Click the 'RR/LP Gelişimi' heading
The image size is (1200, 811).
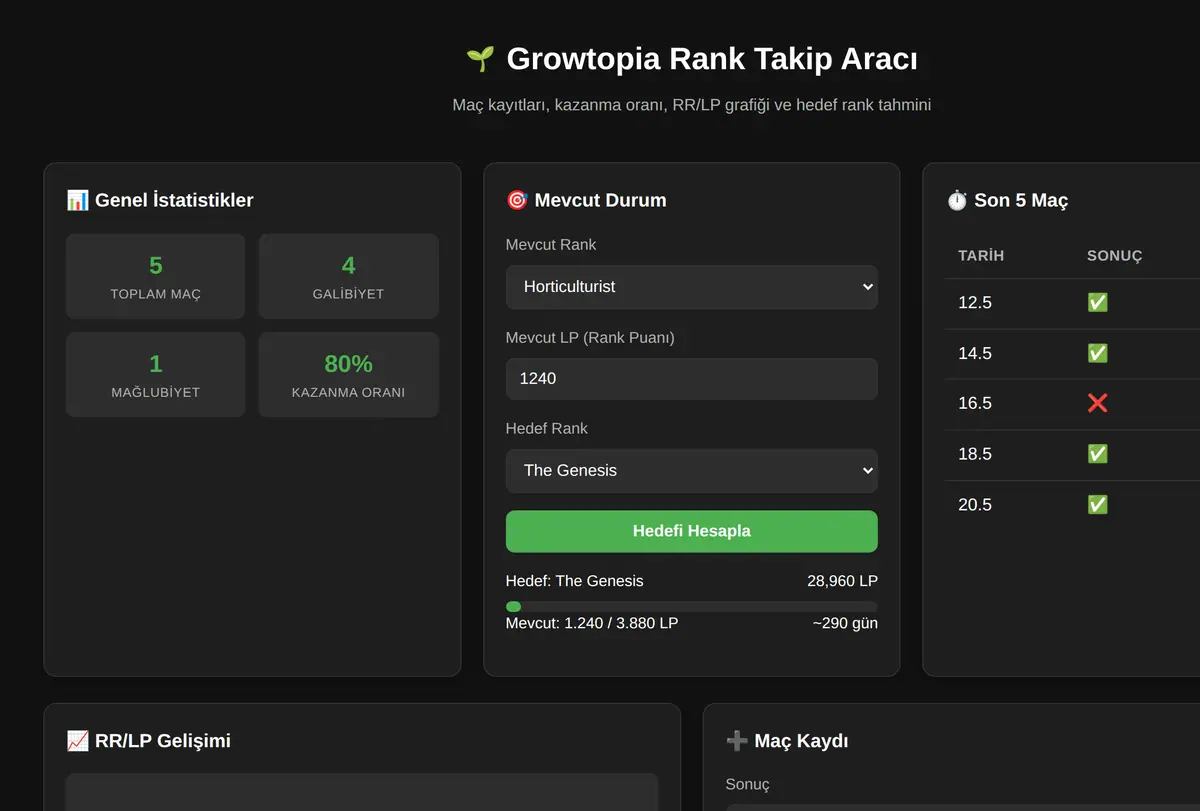[163, 741]
